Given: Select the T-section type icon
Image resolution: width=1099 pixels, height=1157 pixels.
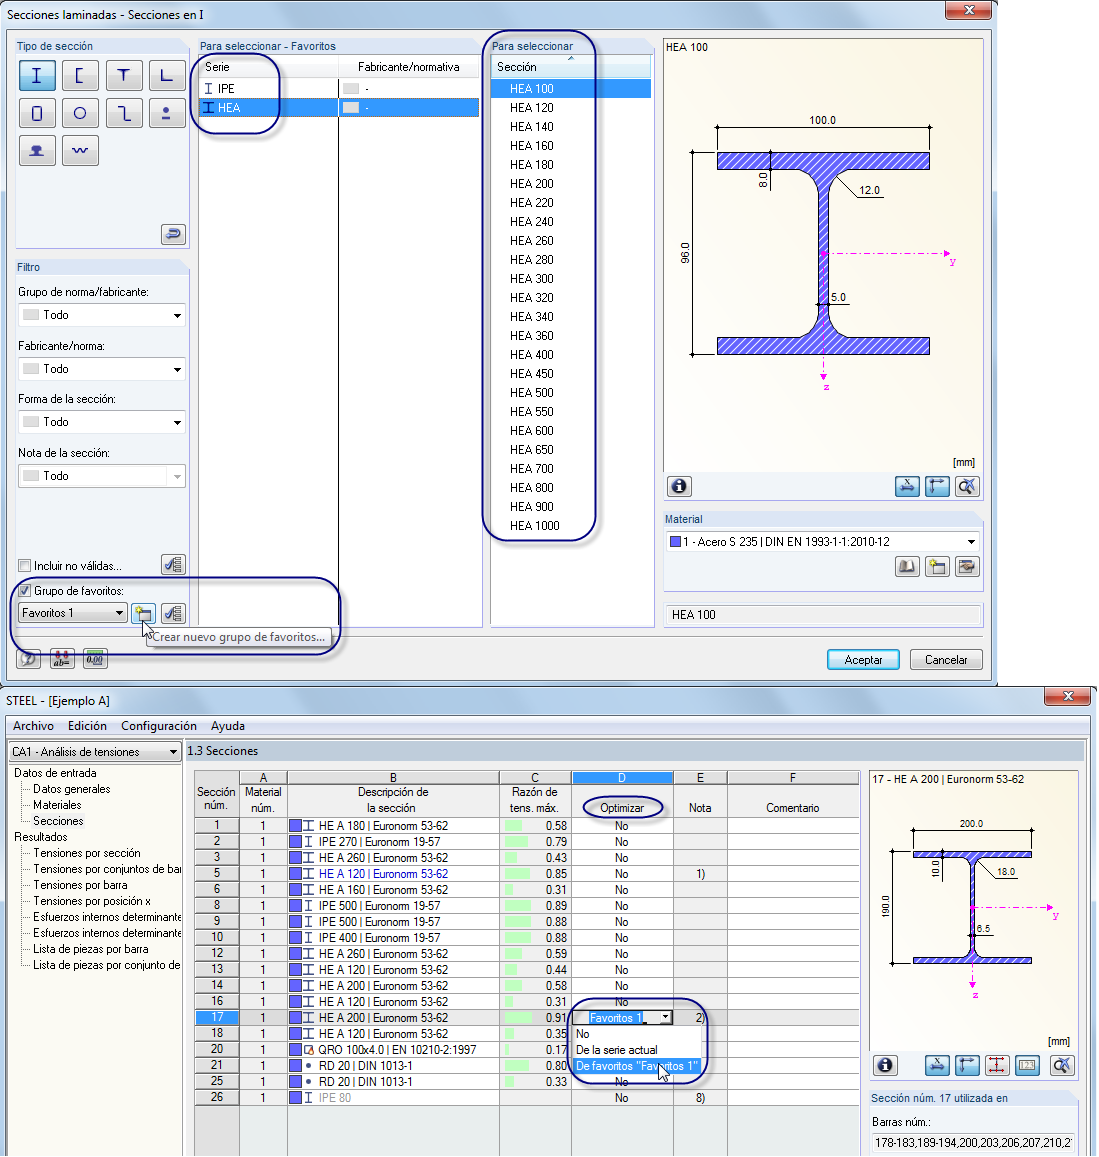Looking at the screenshot, I should (x=123, y=75).
